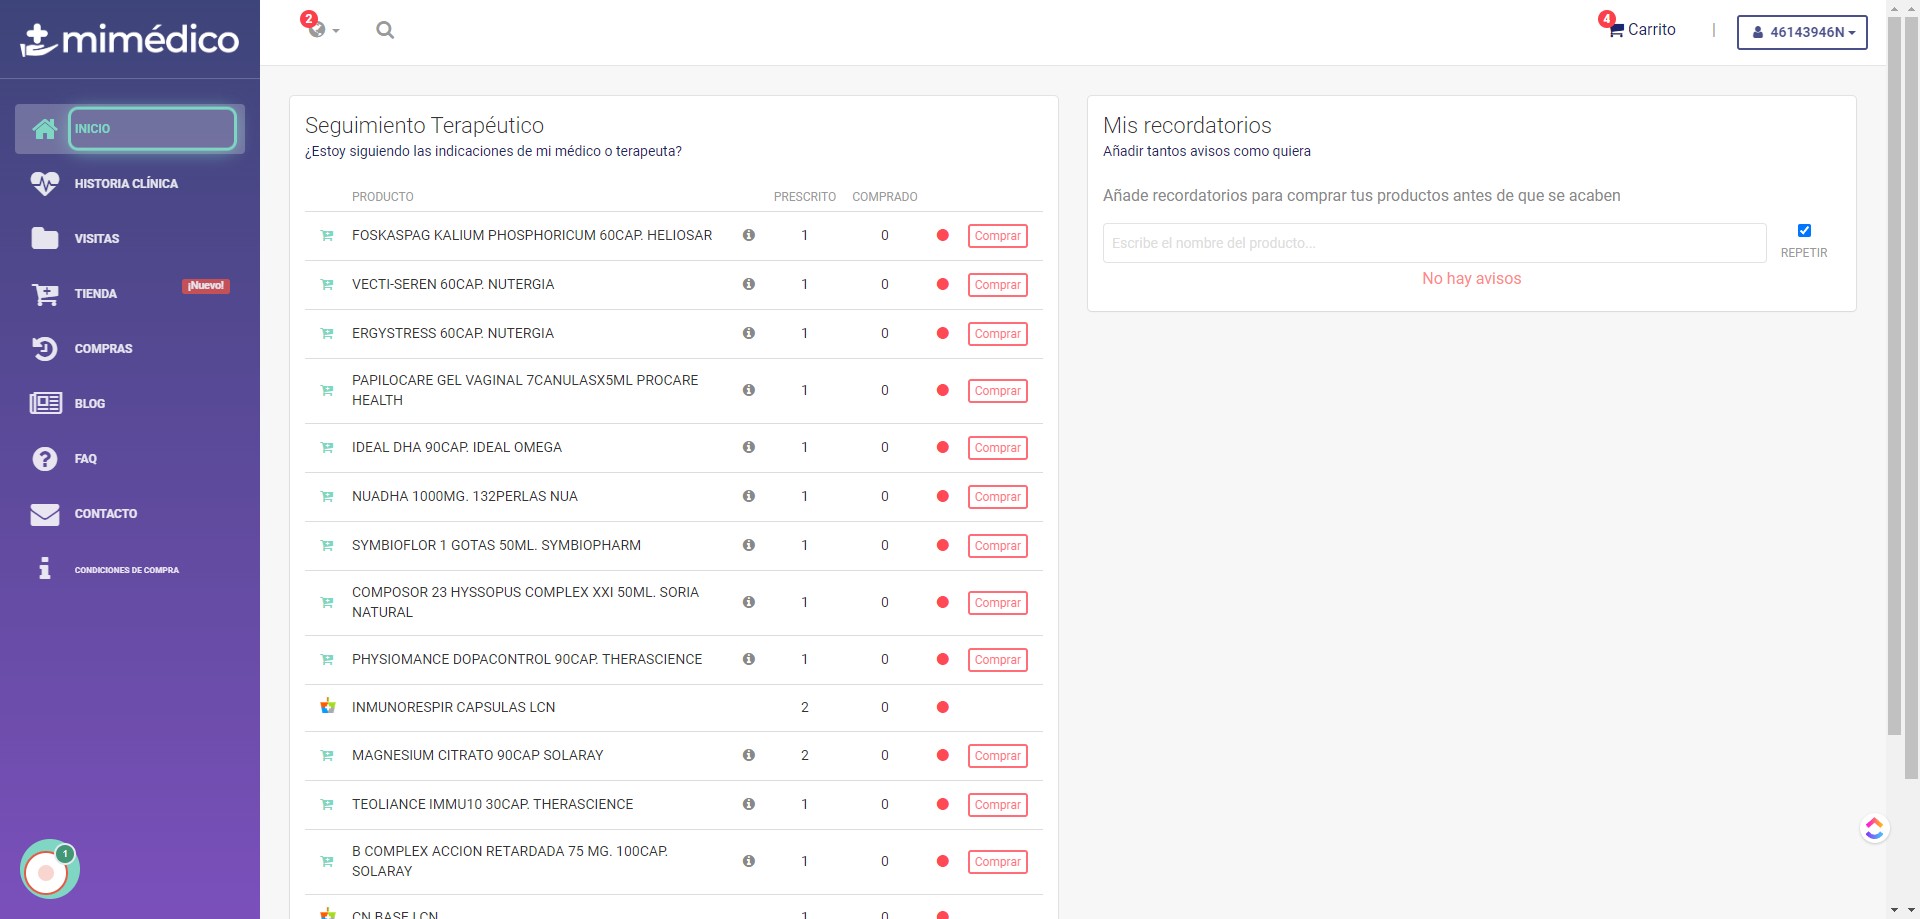Open the Carrito shopping cart
Screen dimensions: 1920x919
(x=1641, y=29)
